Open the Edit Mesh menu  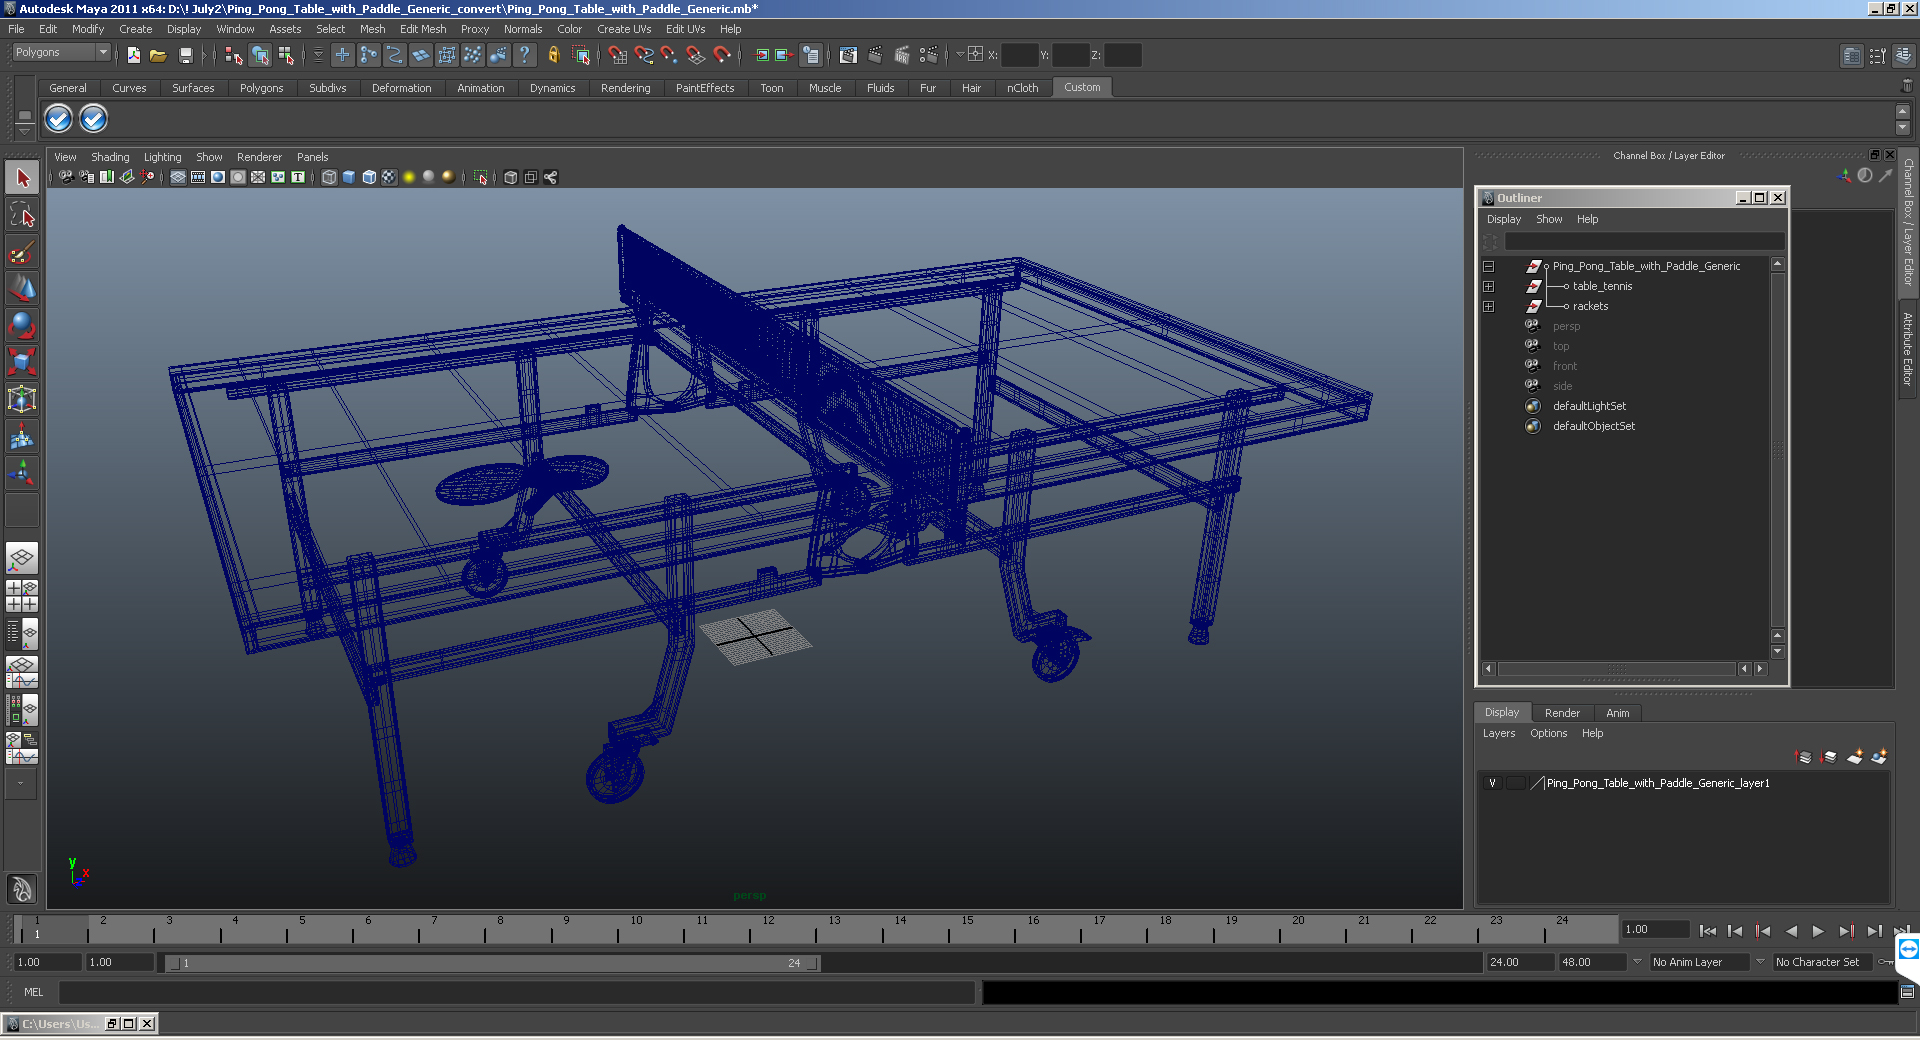point(423,29)
